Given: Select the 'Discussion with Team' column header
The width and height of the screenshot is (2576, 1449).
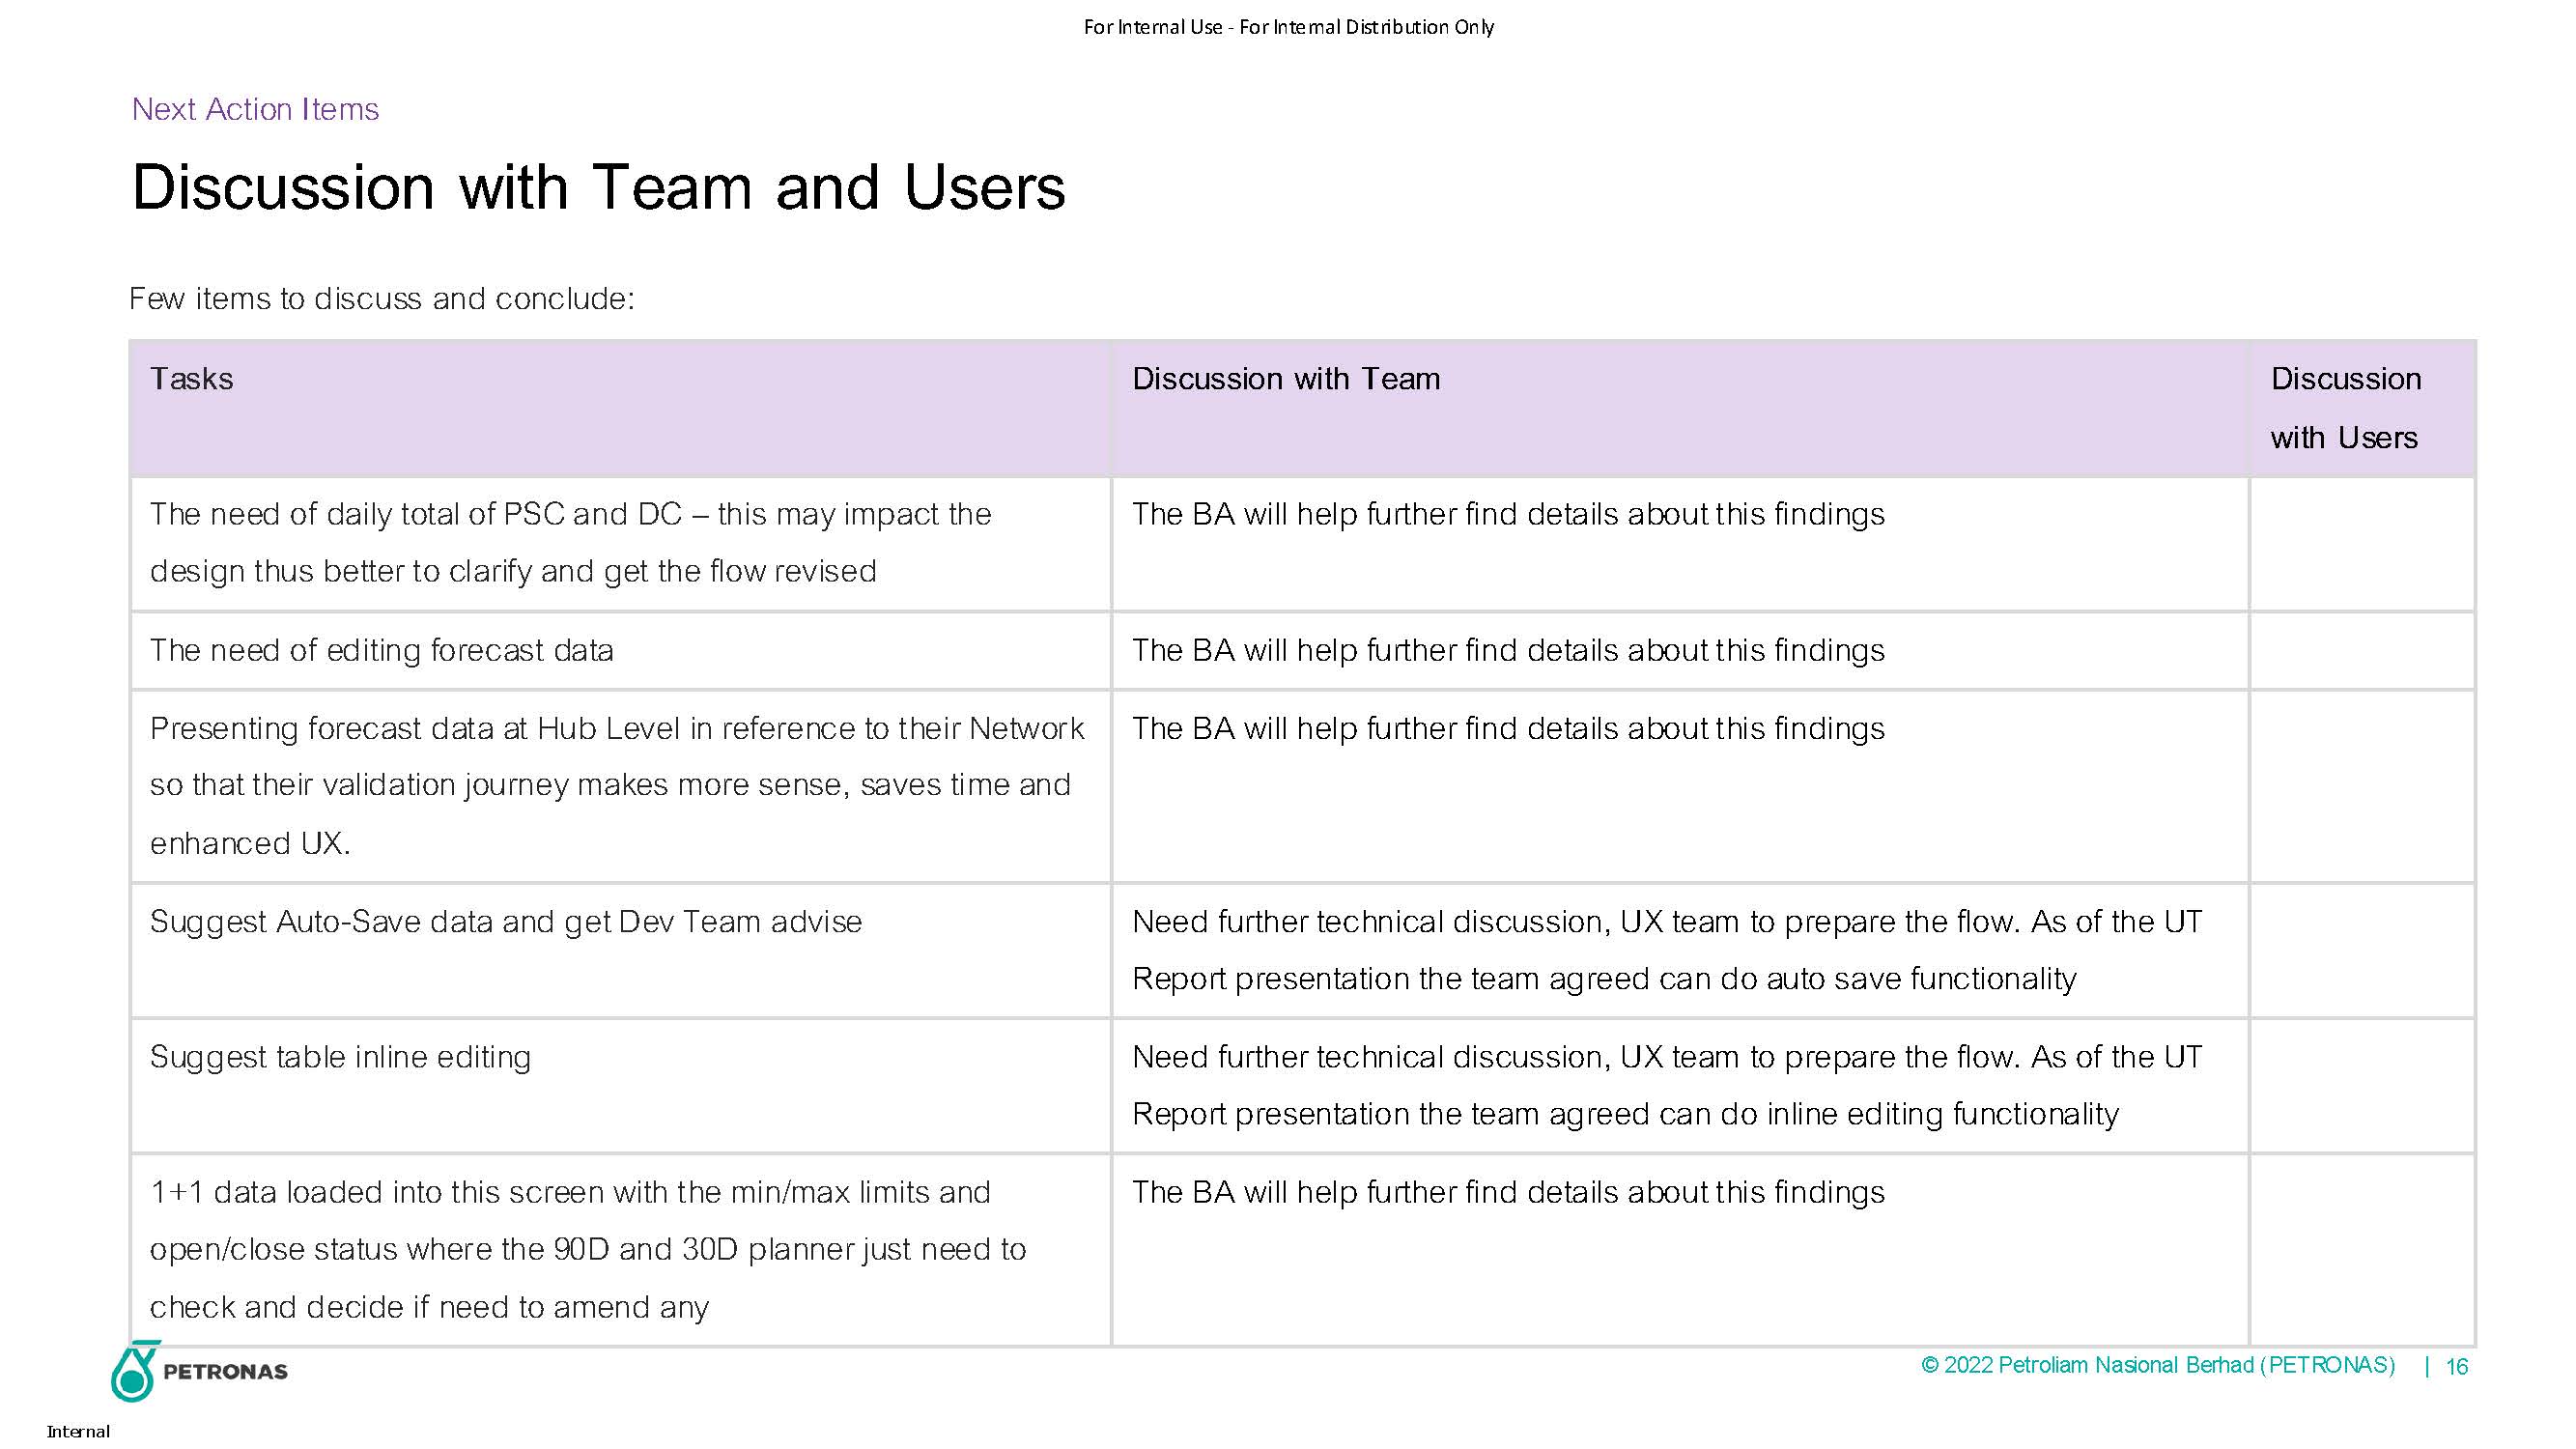Looking at the screenshot, I should click(x=1286, y=379).
